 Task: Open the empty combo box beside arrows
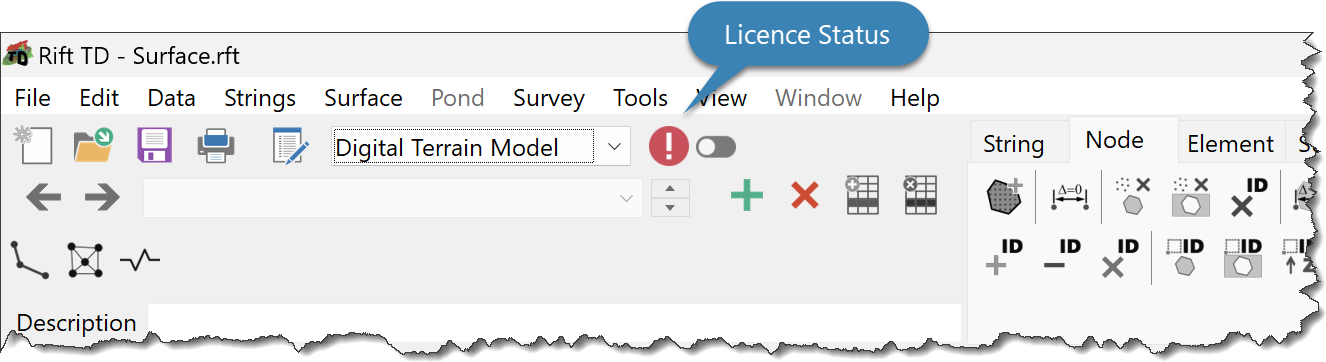(x=393, y=198)
